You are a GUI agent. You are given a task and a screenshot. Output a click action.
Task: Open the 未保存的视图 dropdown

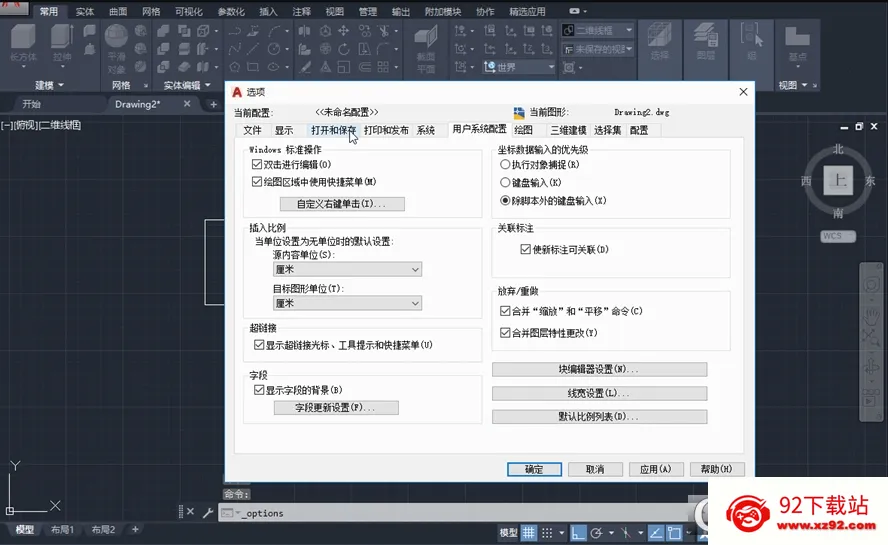click(597, 49)
